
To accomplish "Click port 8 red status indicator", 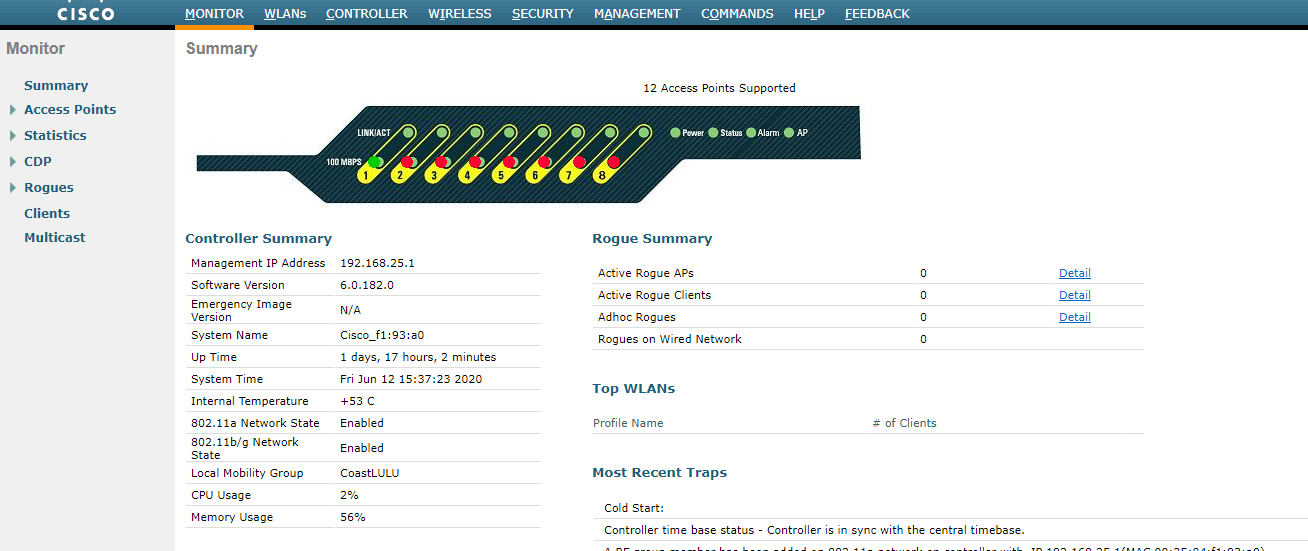I will 613,162.
